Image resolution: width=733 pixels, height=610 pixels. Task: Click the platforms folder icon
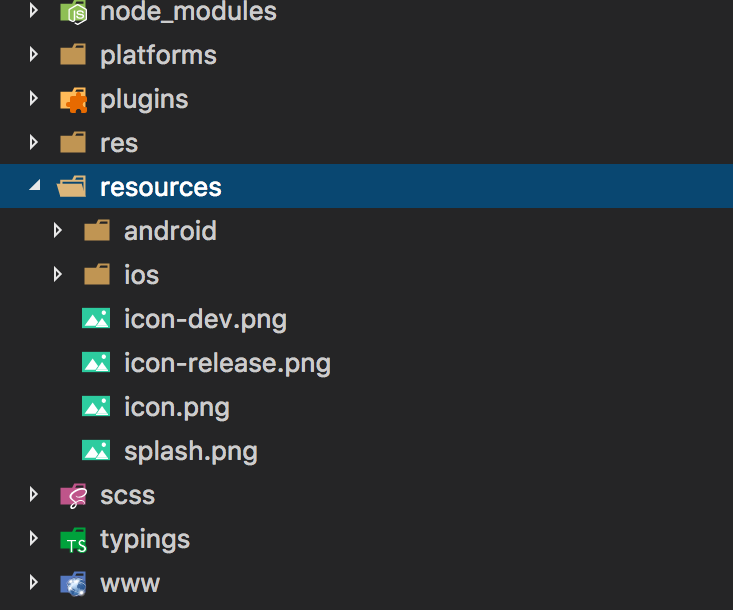click(73, 54)
